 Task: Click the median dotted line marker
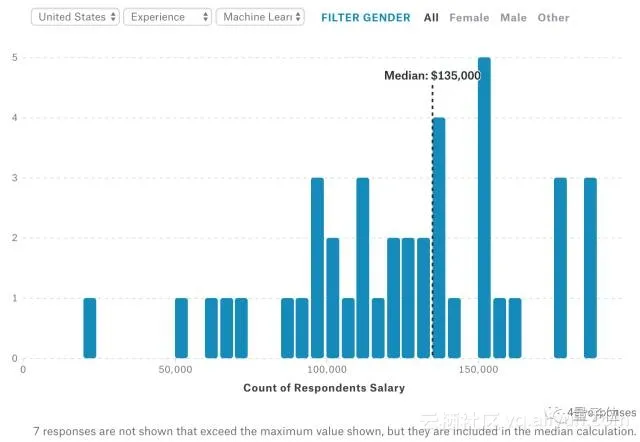[x=432, y=220]
